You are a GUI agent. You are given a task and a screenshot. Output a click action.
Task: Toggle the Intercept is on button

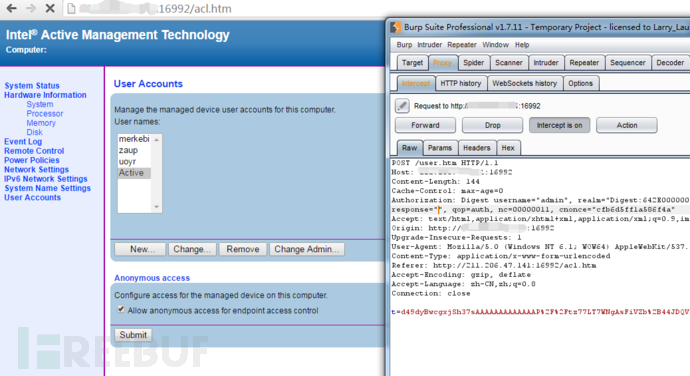tap(559, 125)
